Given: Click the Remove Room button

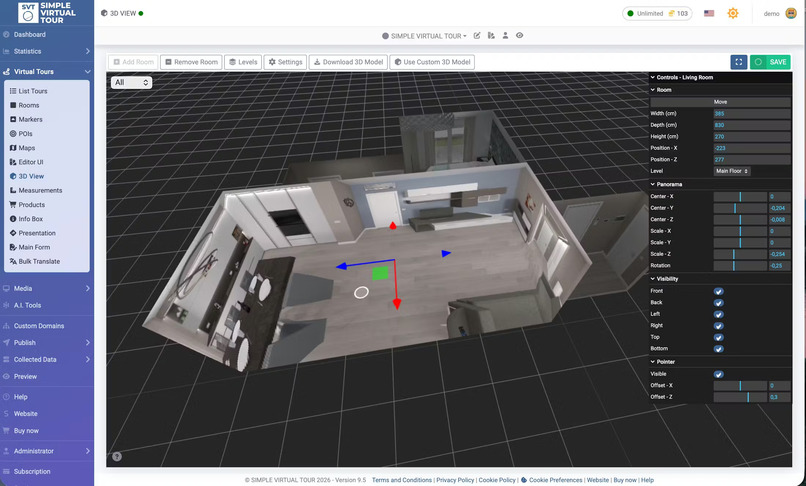Looking at the screenshot, I should pos(191,62).
